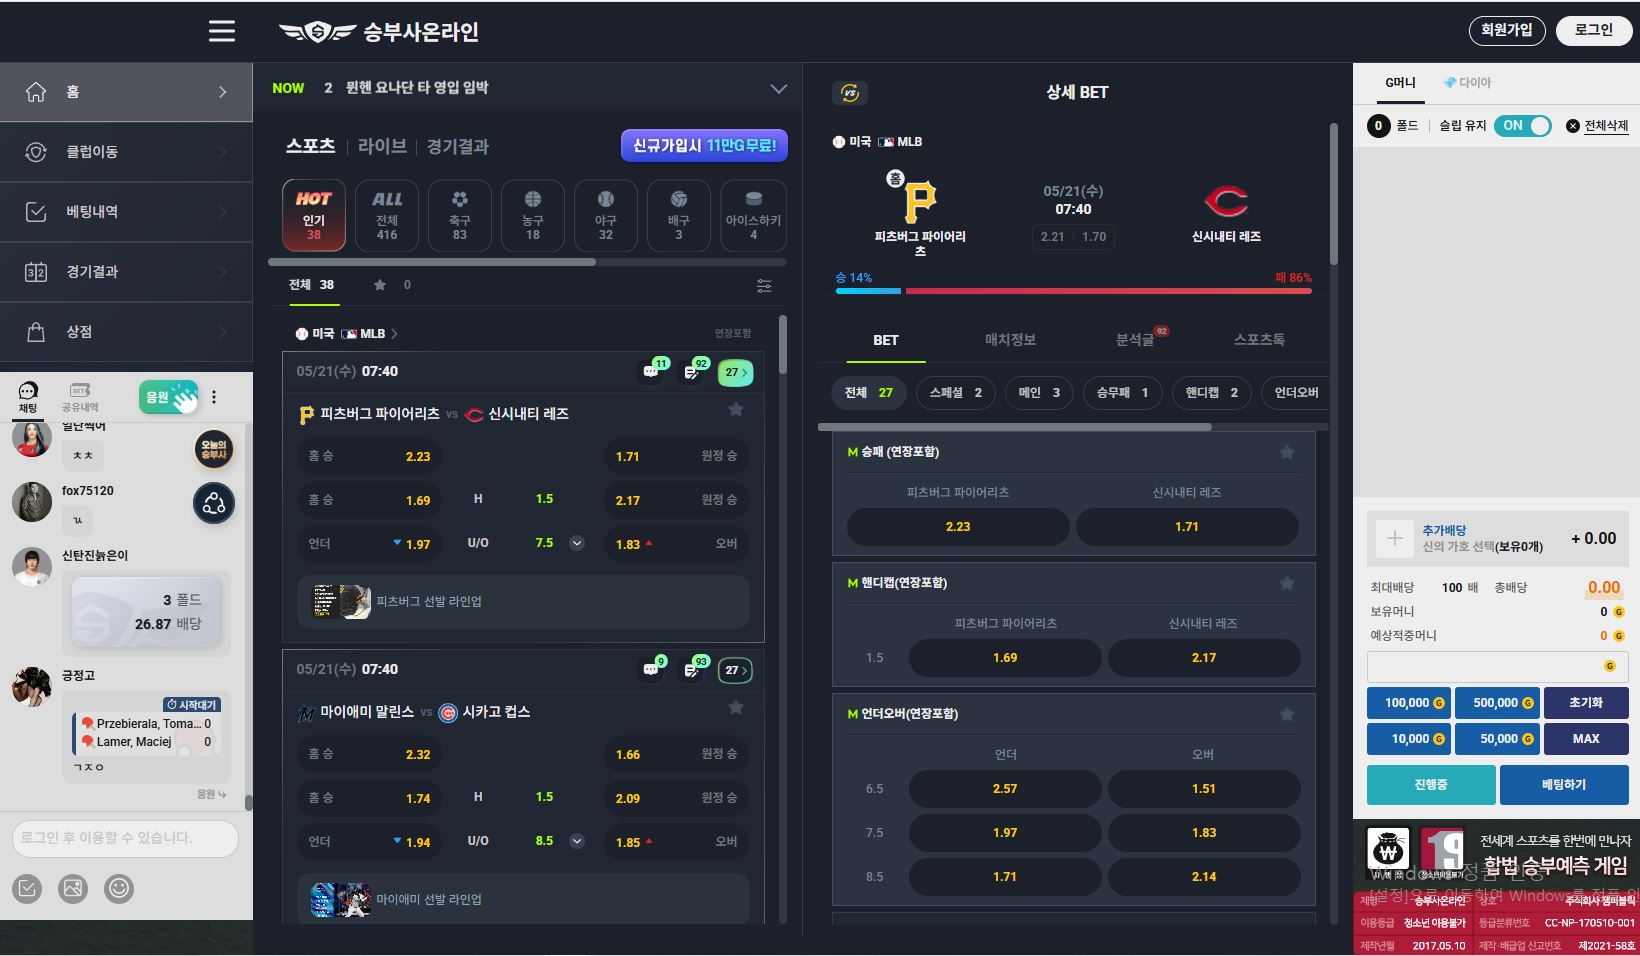Click the bet slip attach icon below chat
The height and width of the screenshot is (956, 1640).
27,888
